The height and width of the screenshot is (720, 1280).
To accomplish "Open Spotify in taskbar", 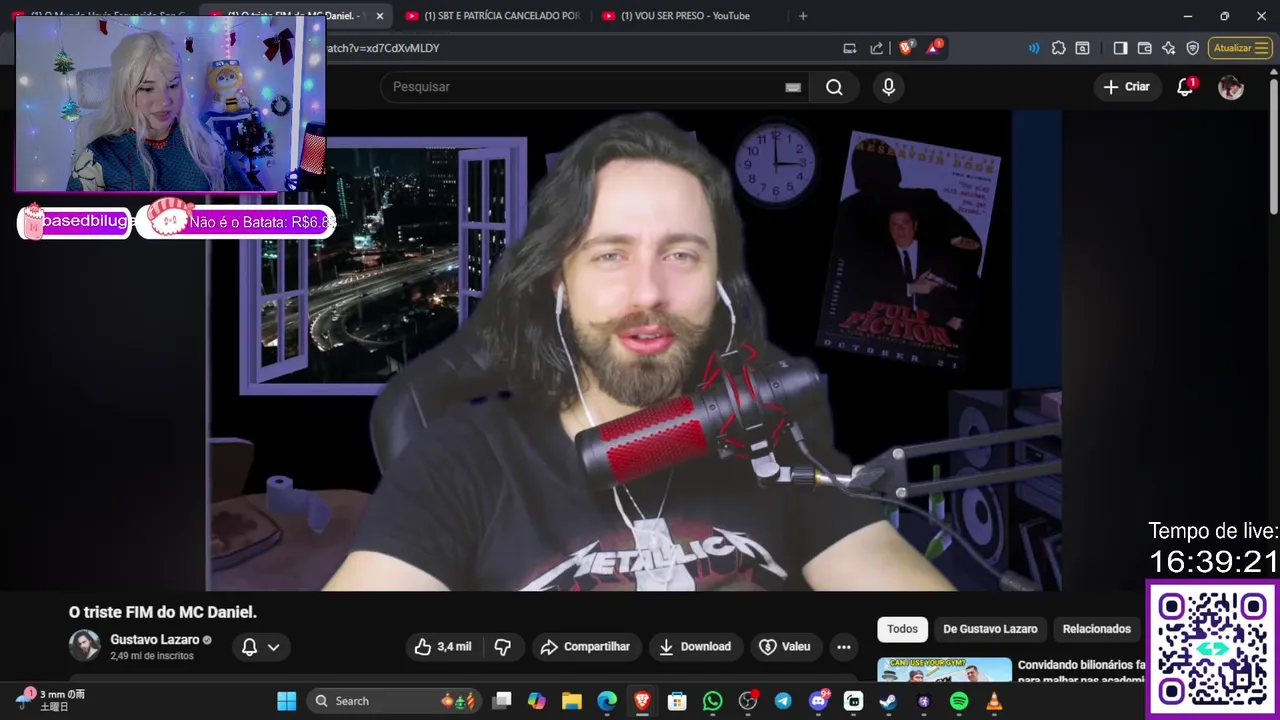I will click(959, 701).
